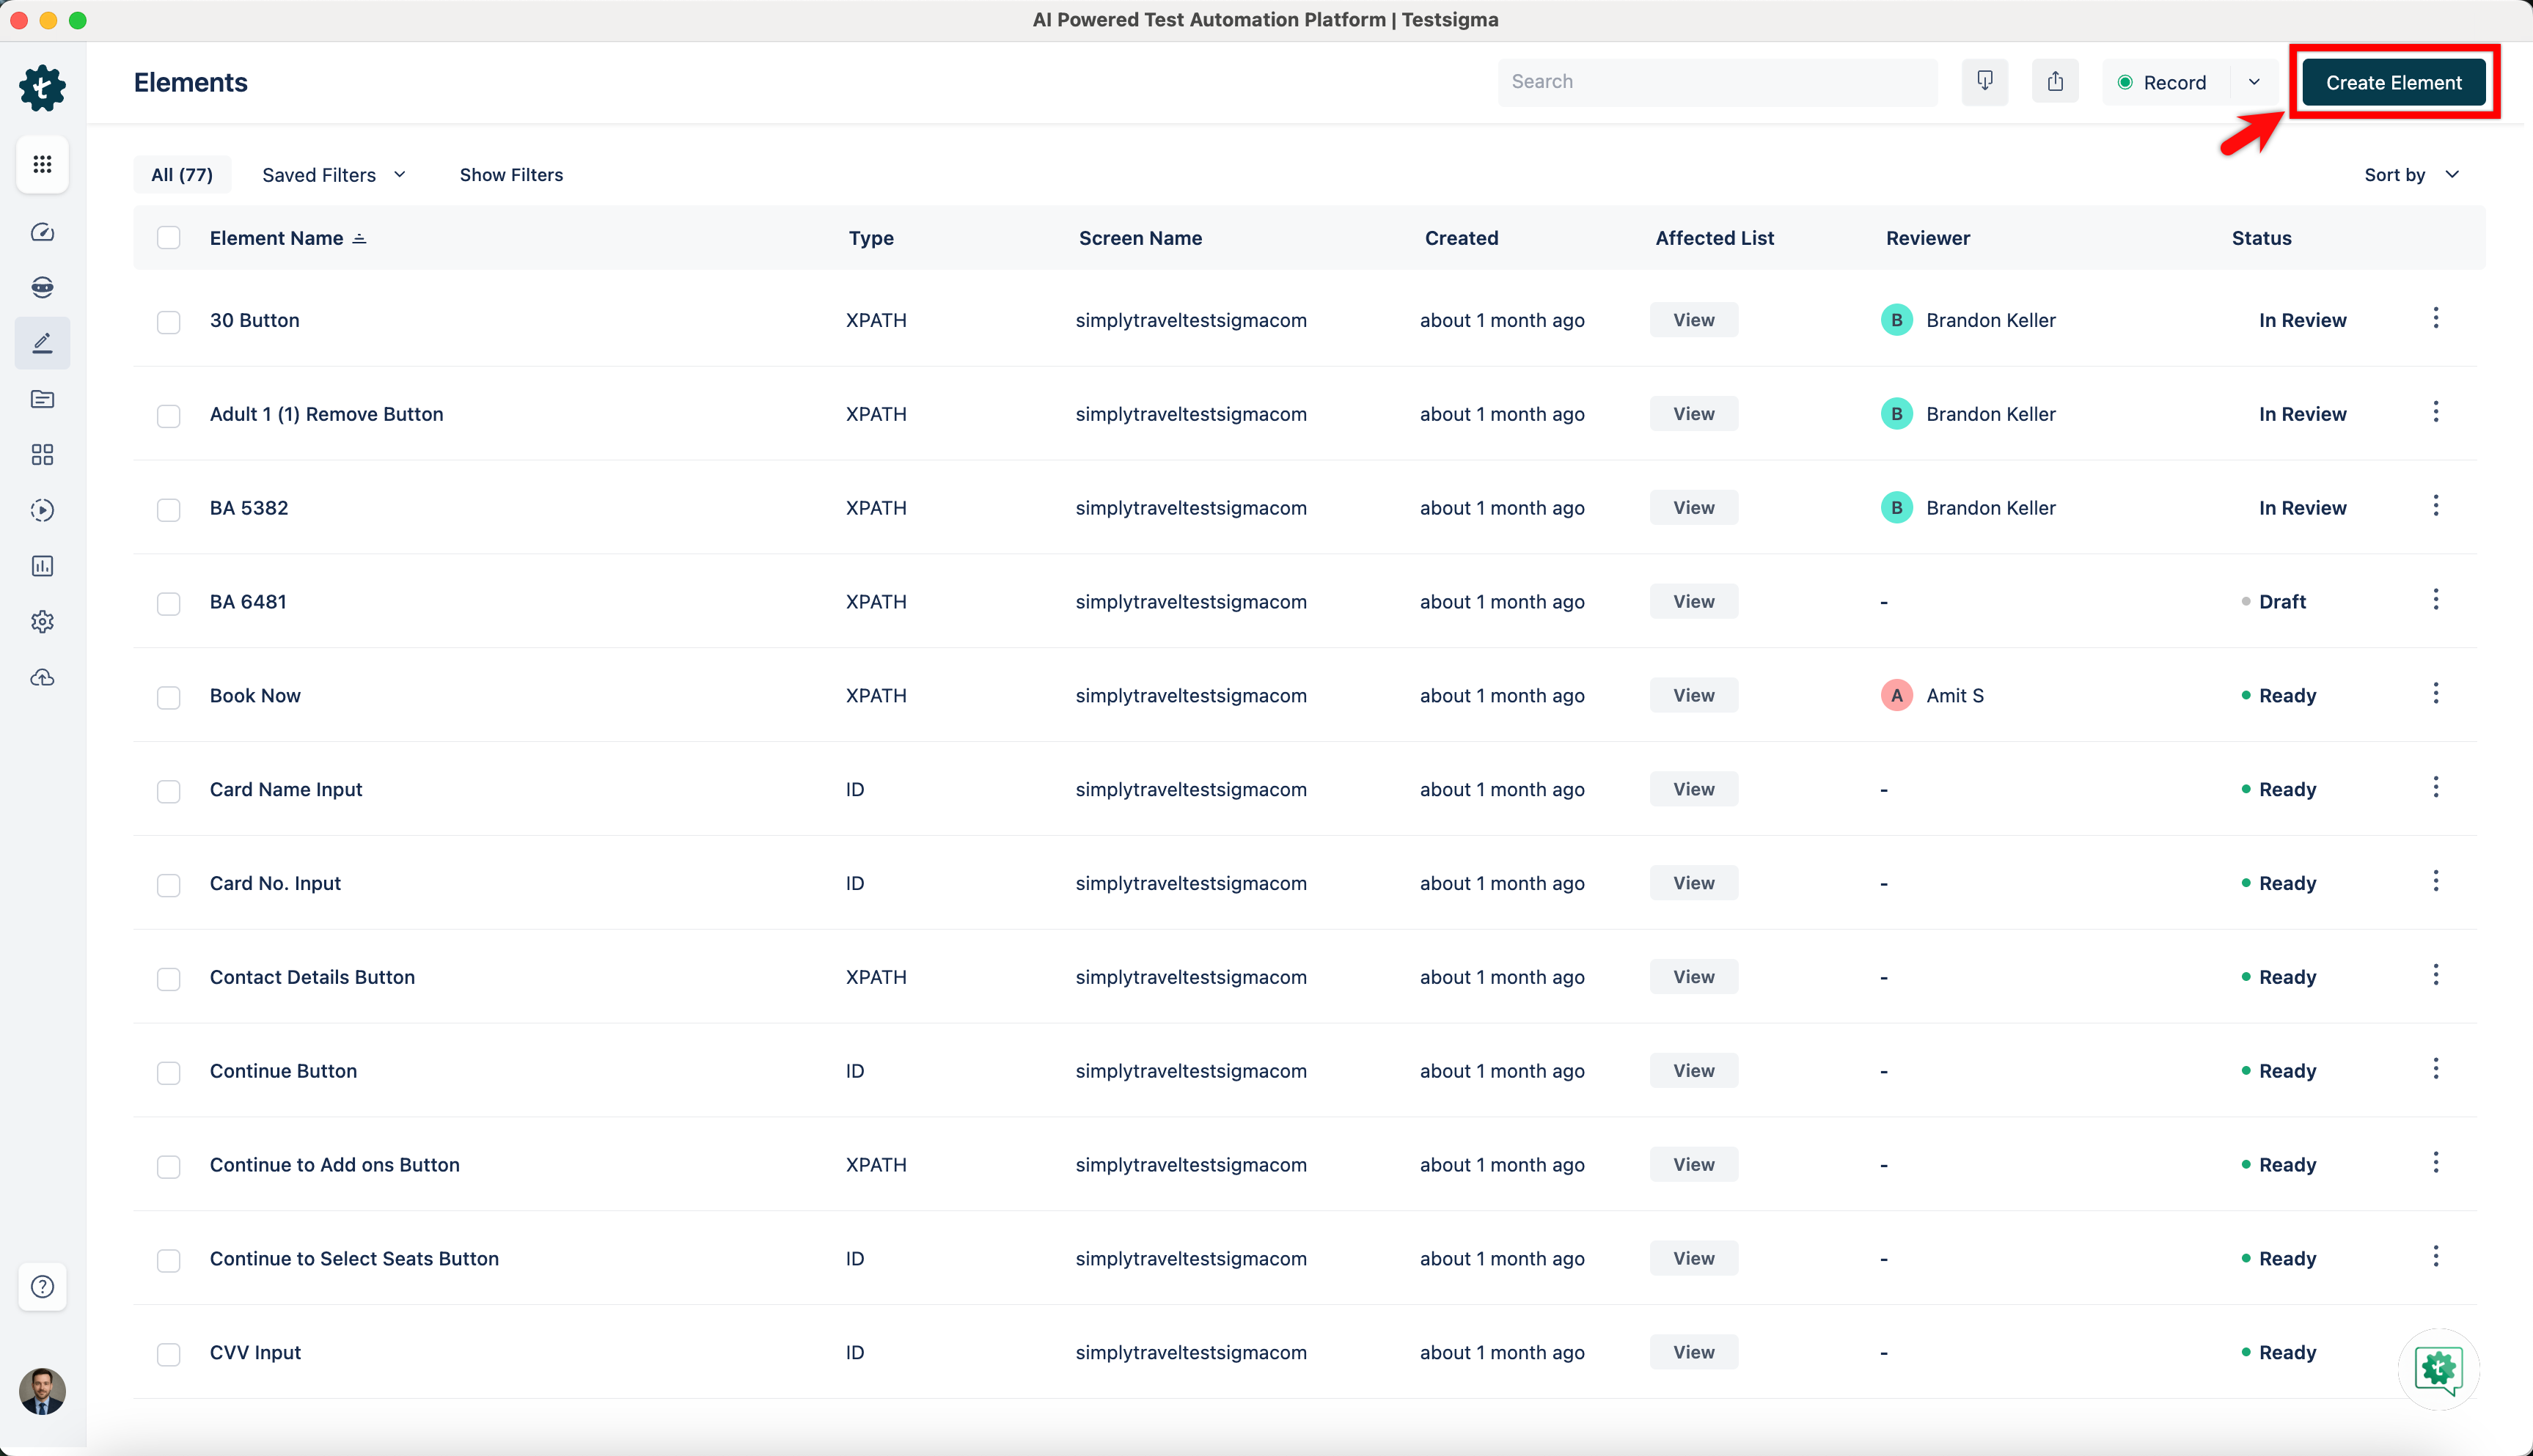The height and width of the screenshot is (1456, 2533).
Task: Click into the Search field
Action: [x=1716, y=82]
